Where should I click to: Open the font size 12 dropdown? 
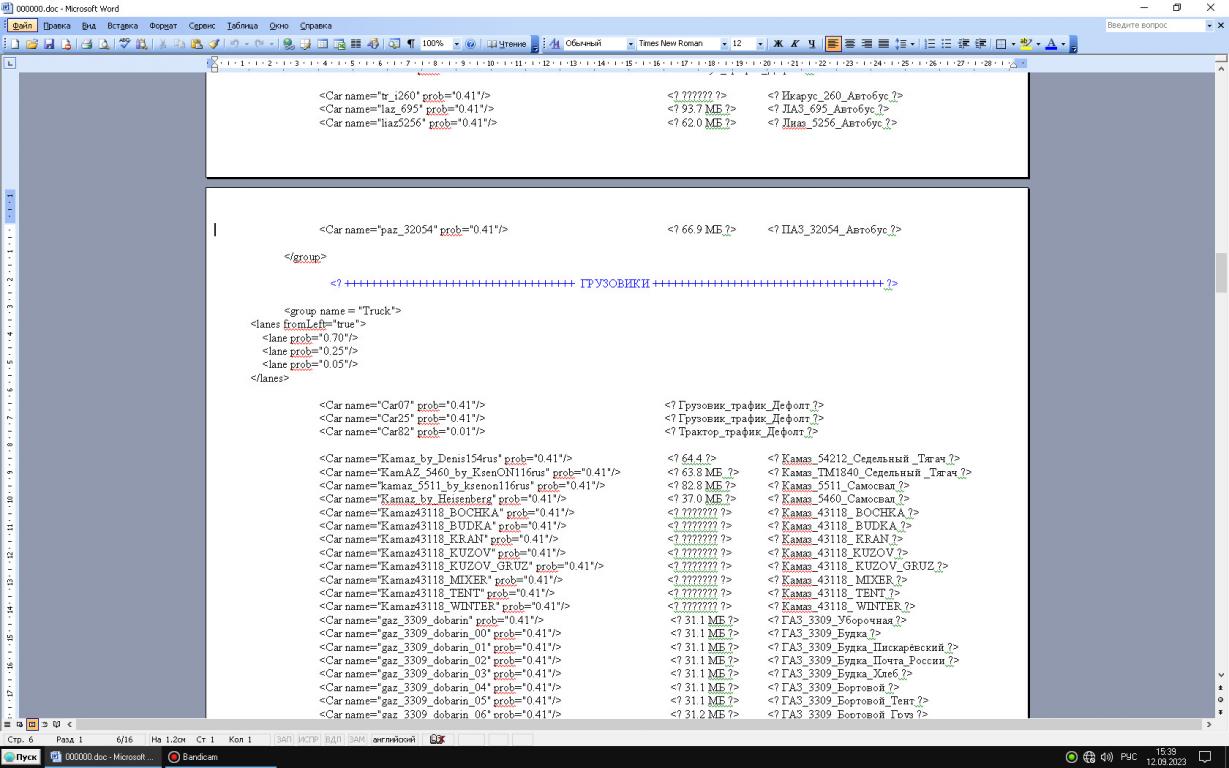click(762, 44)
